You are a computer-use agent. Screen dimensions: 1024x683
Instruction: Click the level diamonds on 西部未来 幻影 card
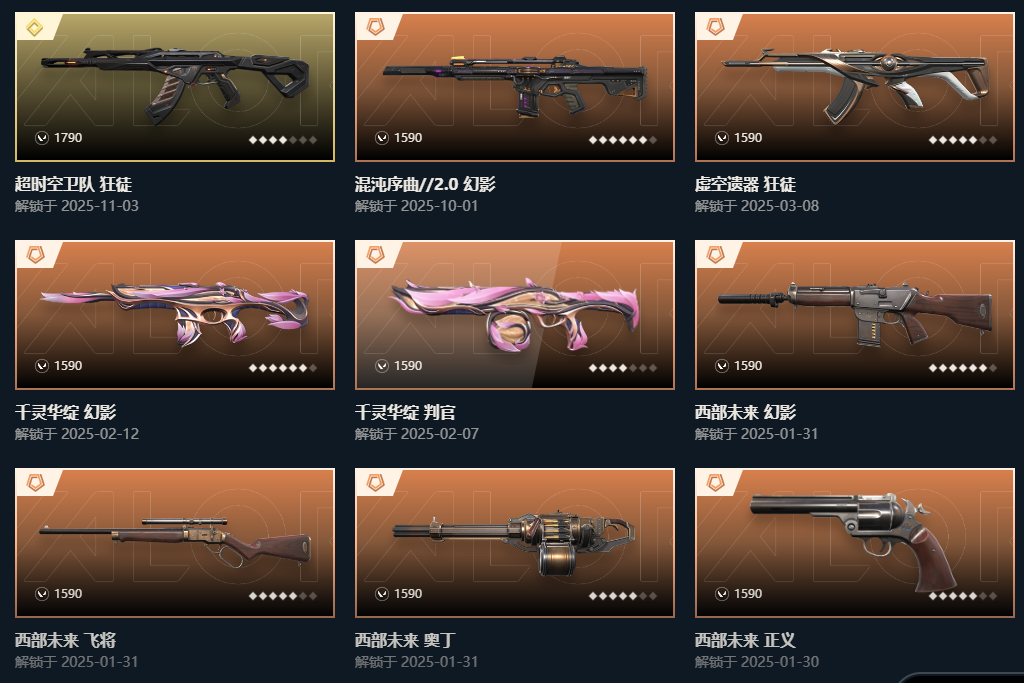tap(963, 368)
